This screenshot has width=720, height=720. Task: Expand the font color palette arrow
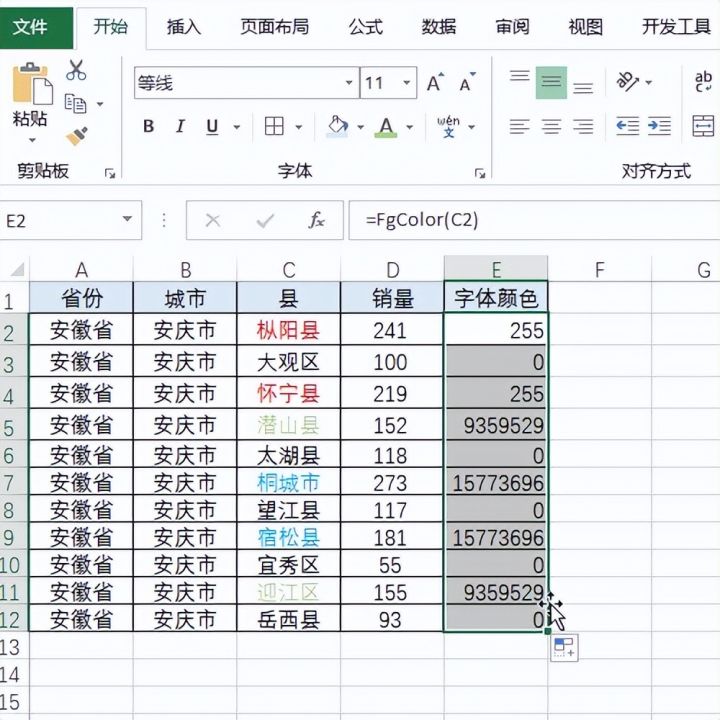coord(410,127)
